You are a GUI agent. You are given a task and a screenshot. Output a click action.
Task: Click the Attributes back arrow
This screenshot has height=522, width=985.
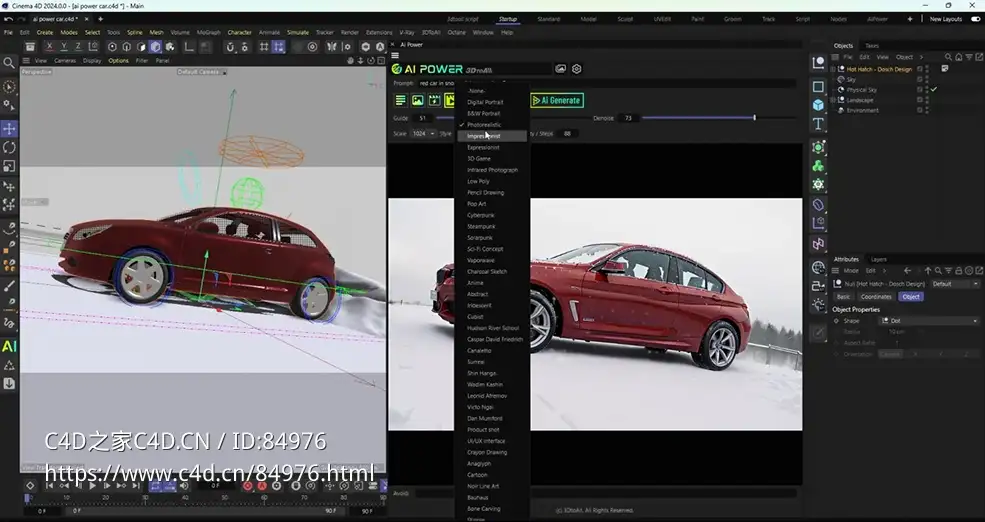(907, 271)
